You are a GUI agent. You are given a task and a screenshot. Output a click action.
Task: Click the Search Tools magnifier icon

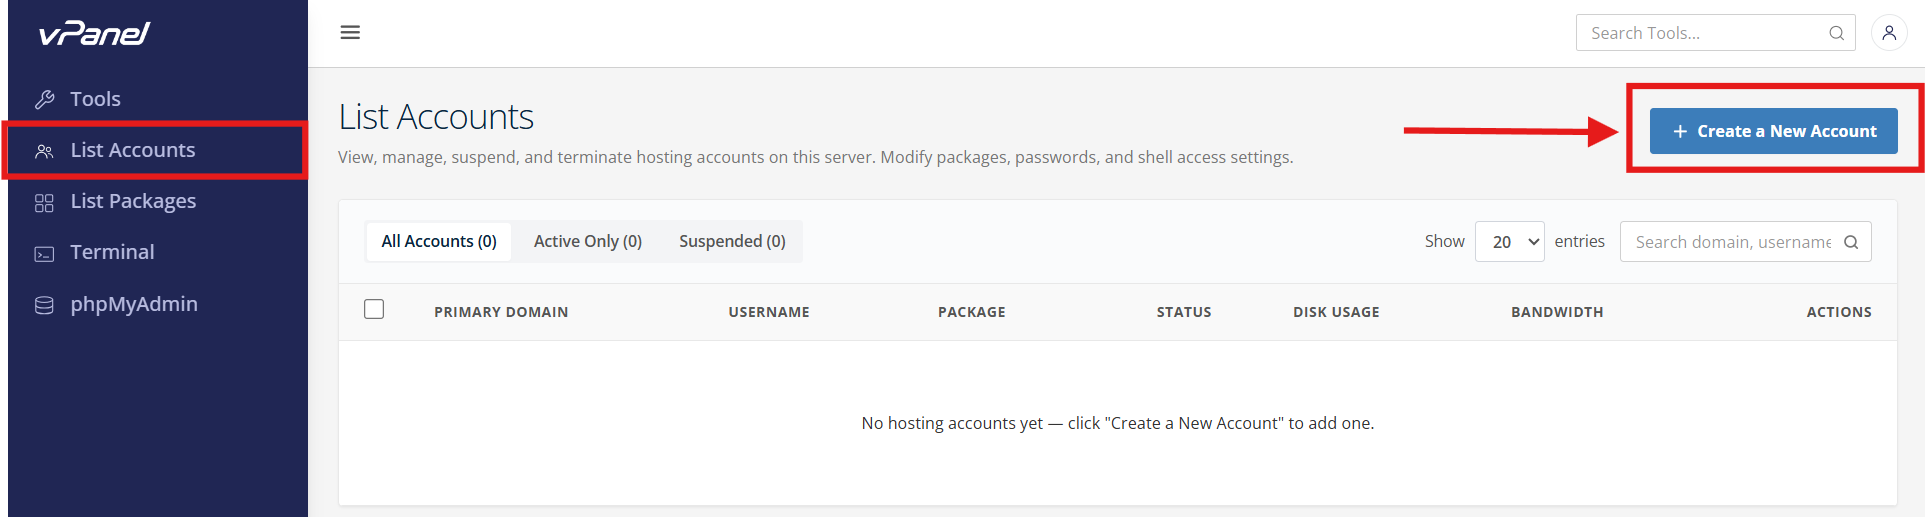[x=1836, y=33]
